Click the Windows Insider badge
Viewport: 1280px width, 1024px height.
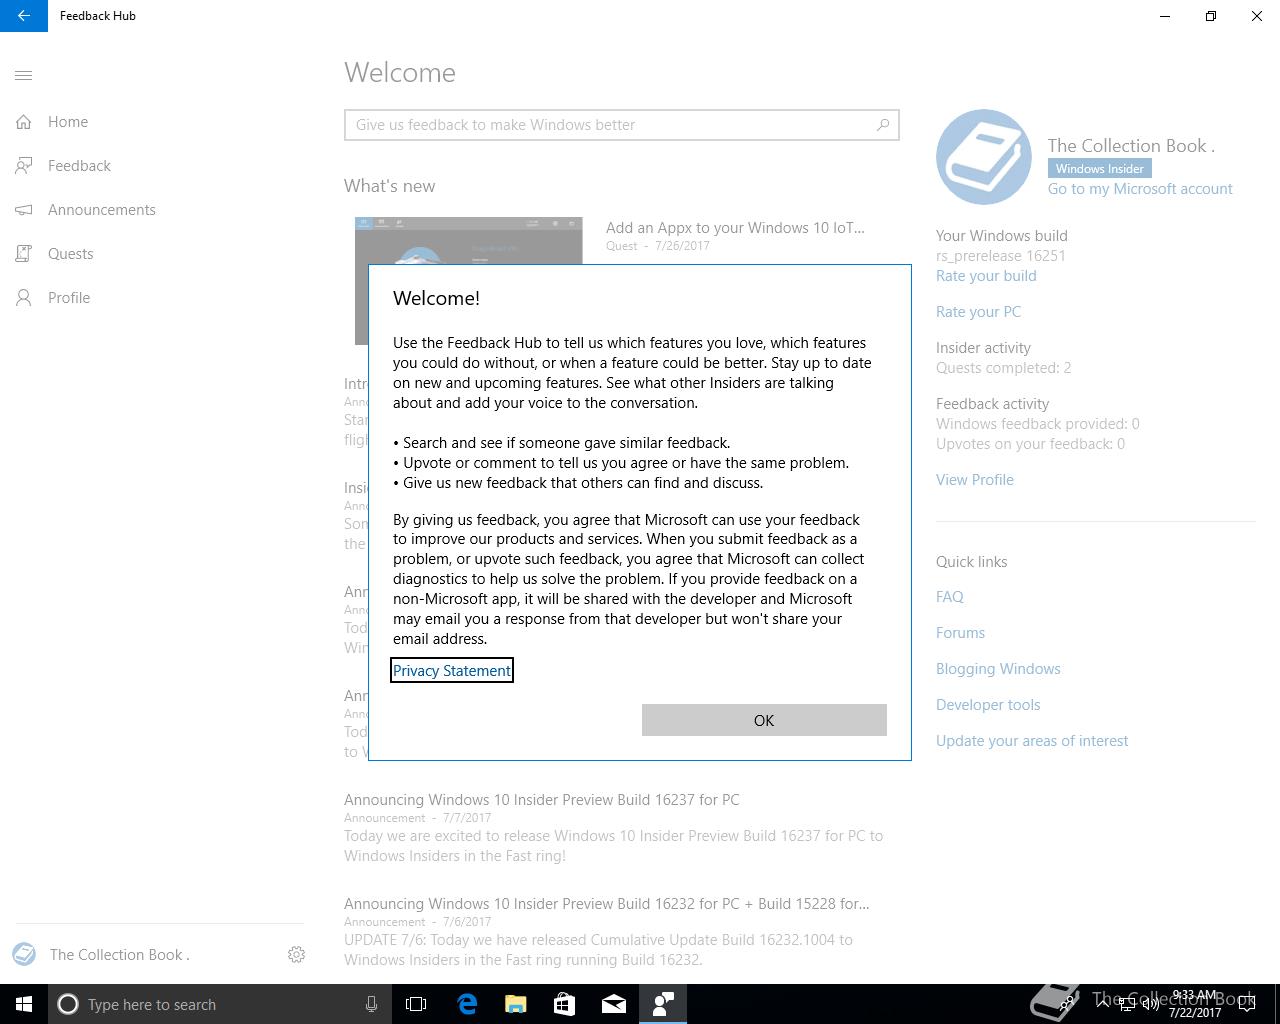(x=1099, y=168)
